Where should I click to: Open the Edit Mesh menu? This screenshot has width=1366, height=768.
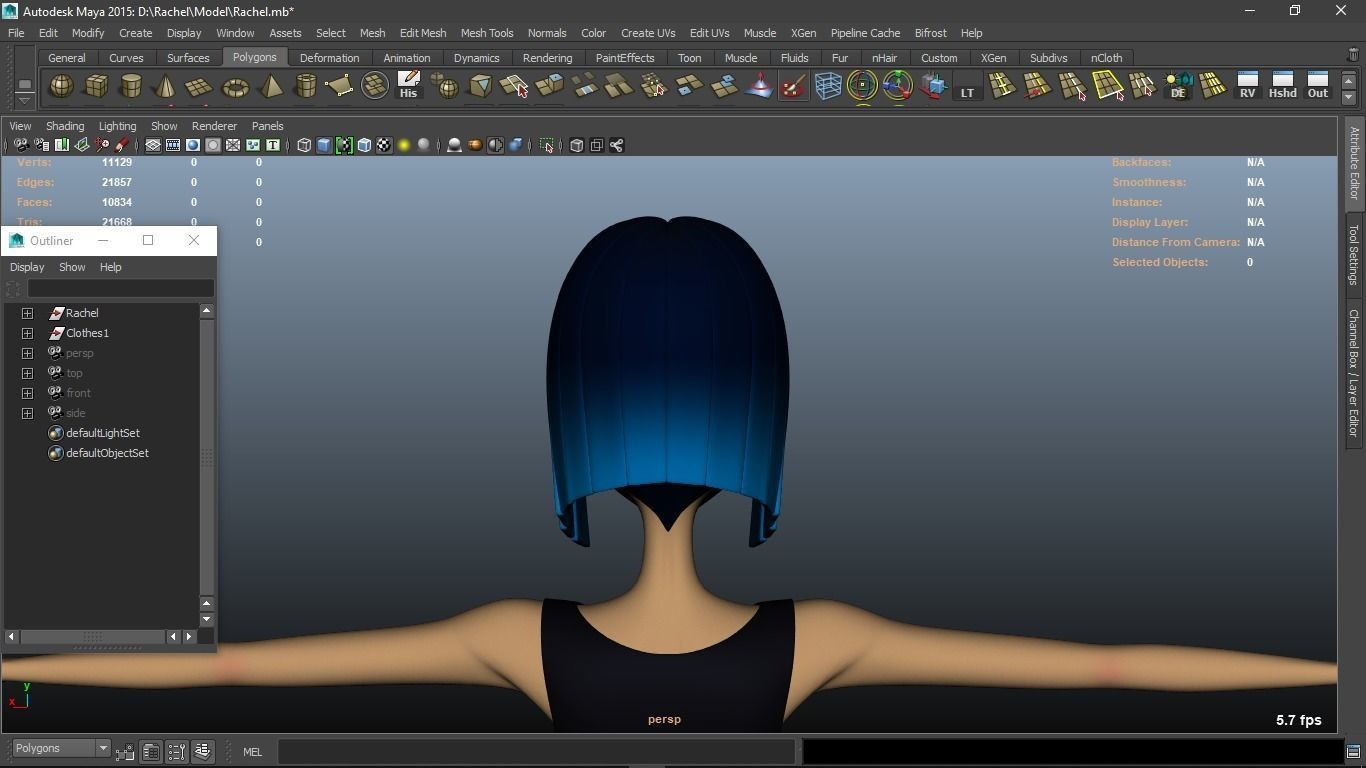click(423, 33)
